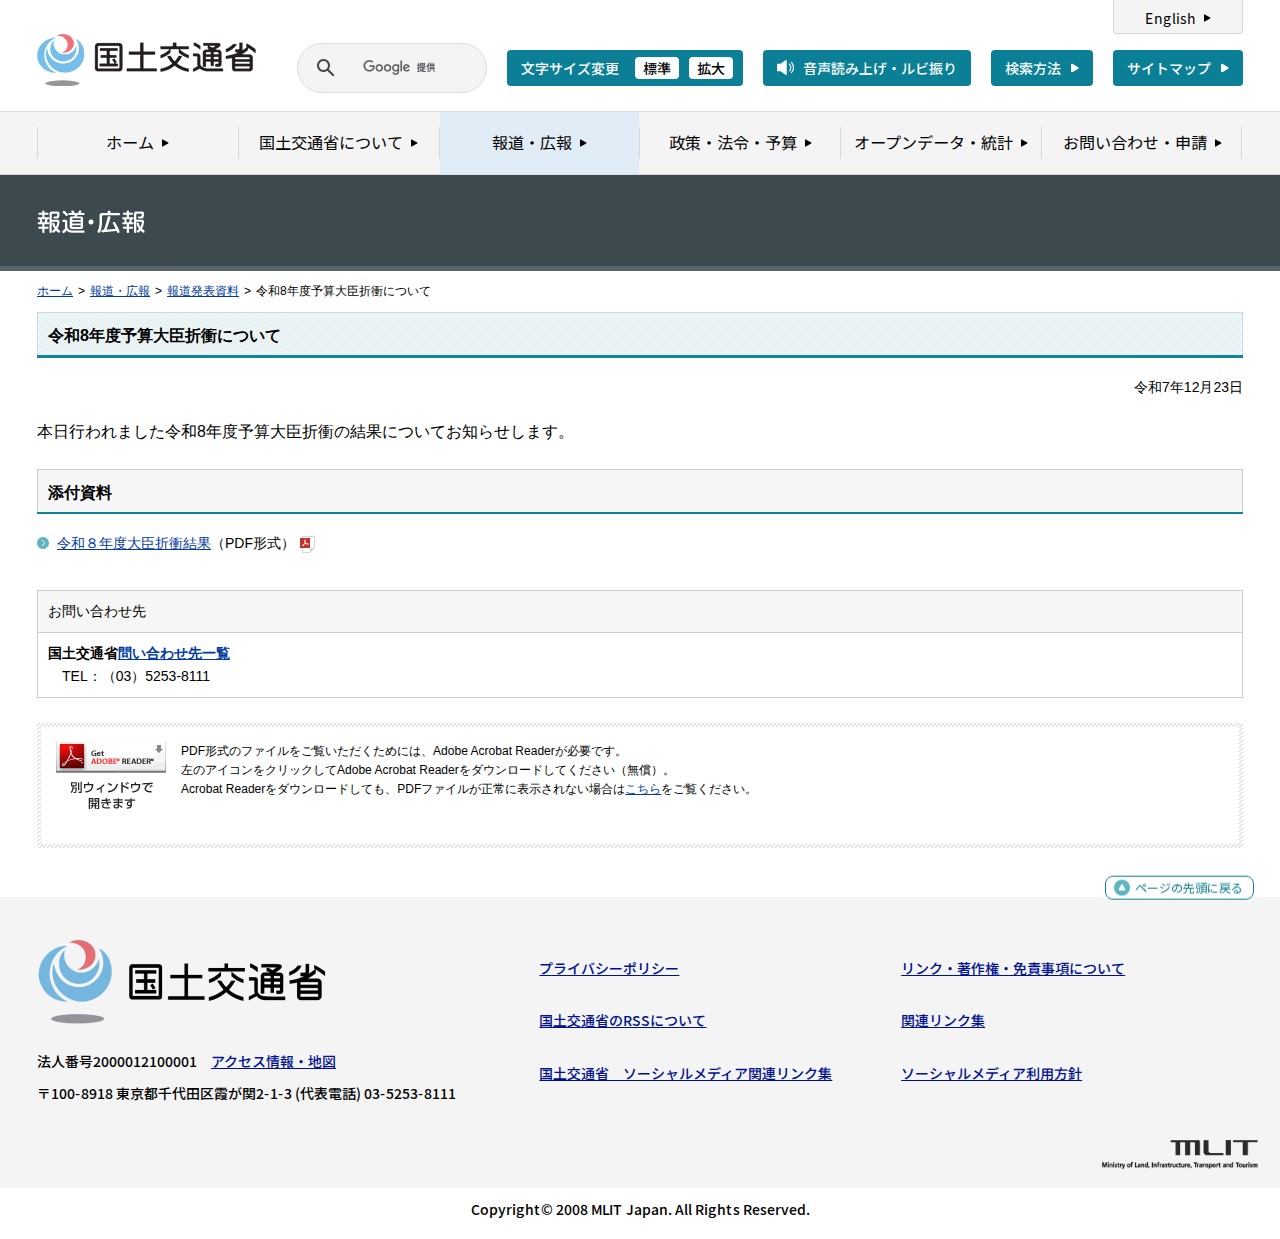Image resolution: width=1280 pixels, height=1239 pixels.
Task: Switch font size to 標準
Action: tap(657, 69)
